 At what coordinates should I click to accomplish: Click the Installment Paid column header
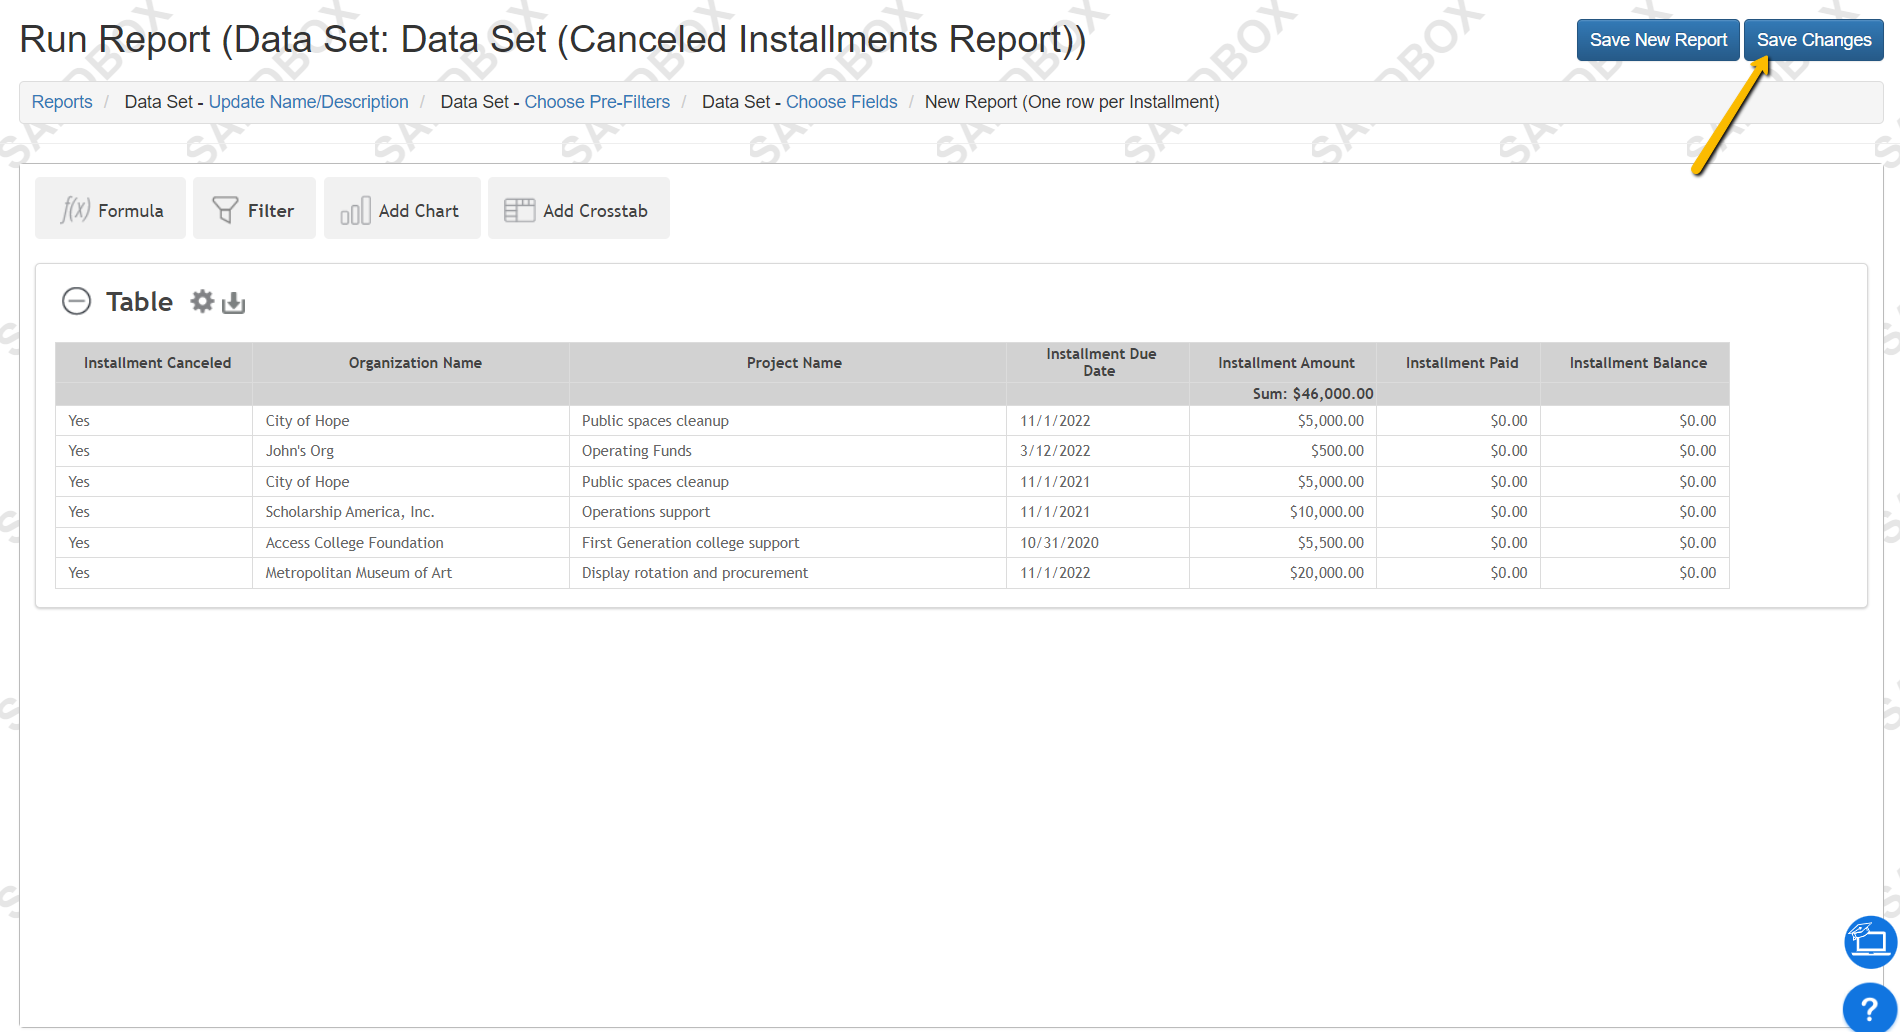1459,363
